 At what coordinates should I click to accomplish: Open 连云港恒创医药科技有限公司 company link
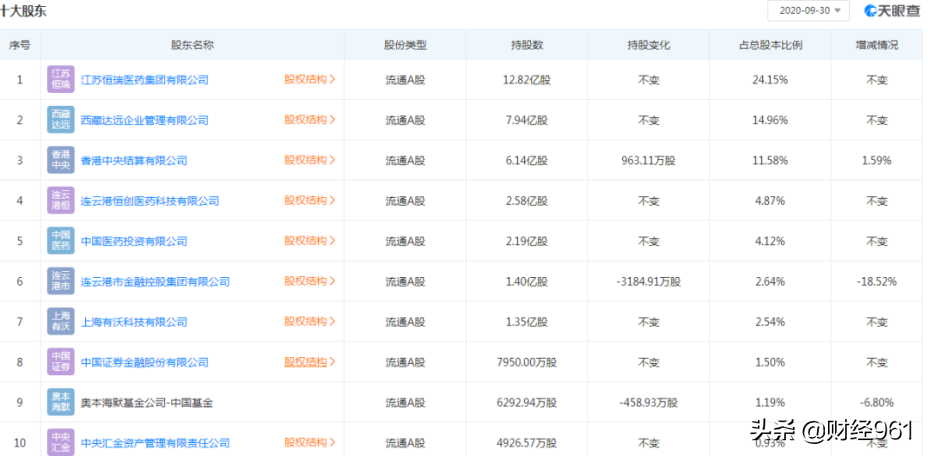(x=150, y=201)
